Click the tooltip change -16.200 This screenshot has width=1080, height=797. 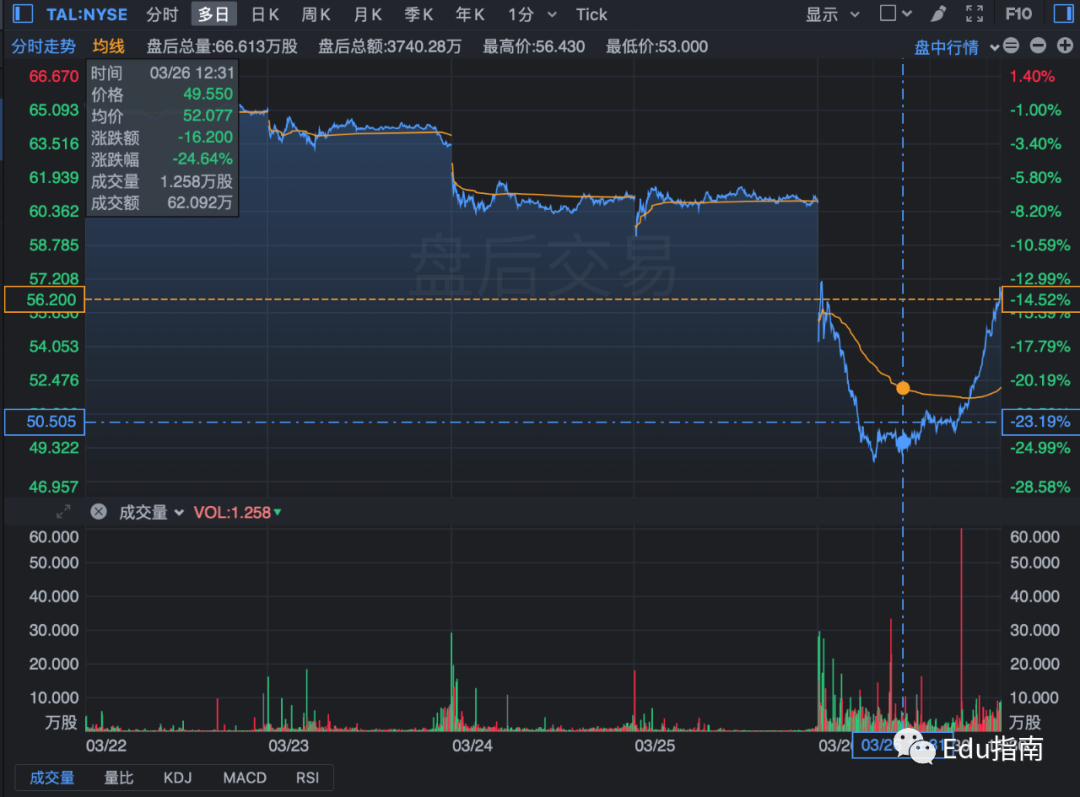205,137
